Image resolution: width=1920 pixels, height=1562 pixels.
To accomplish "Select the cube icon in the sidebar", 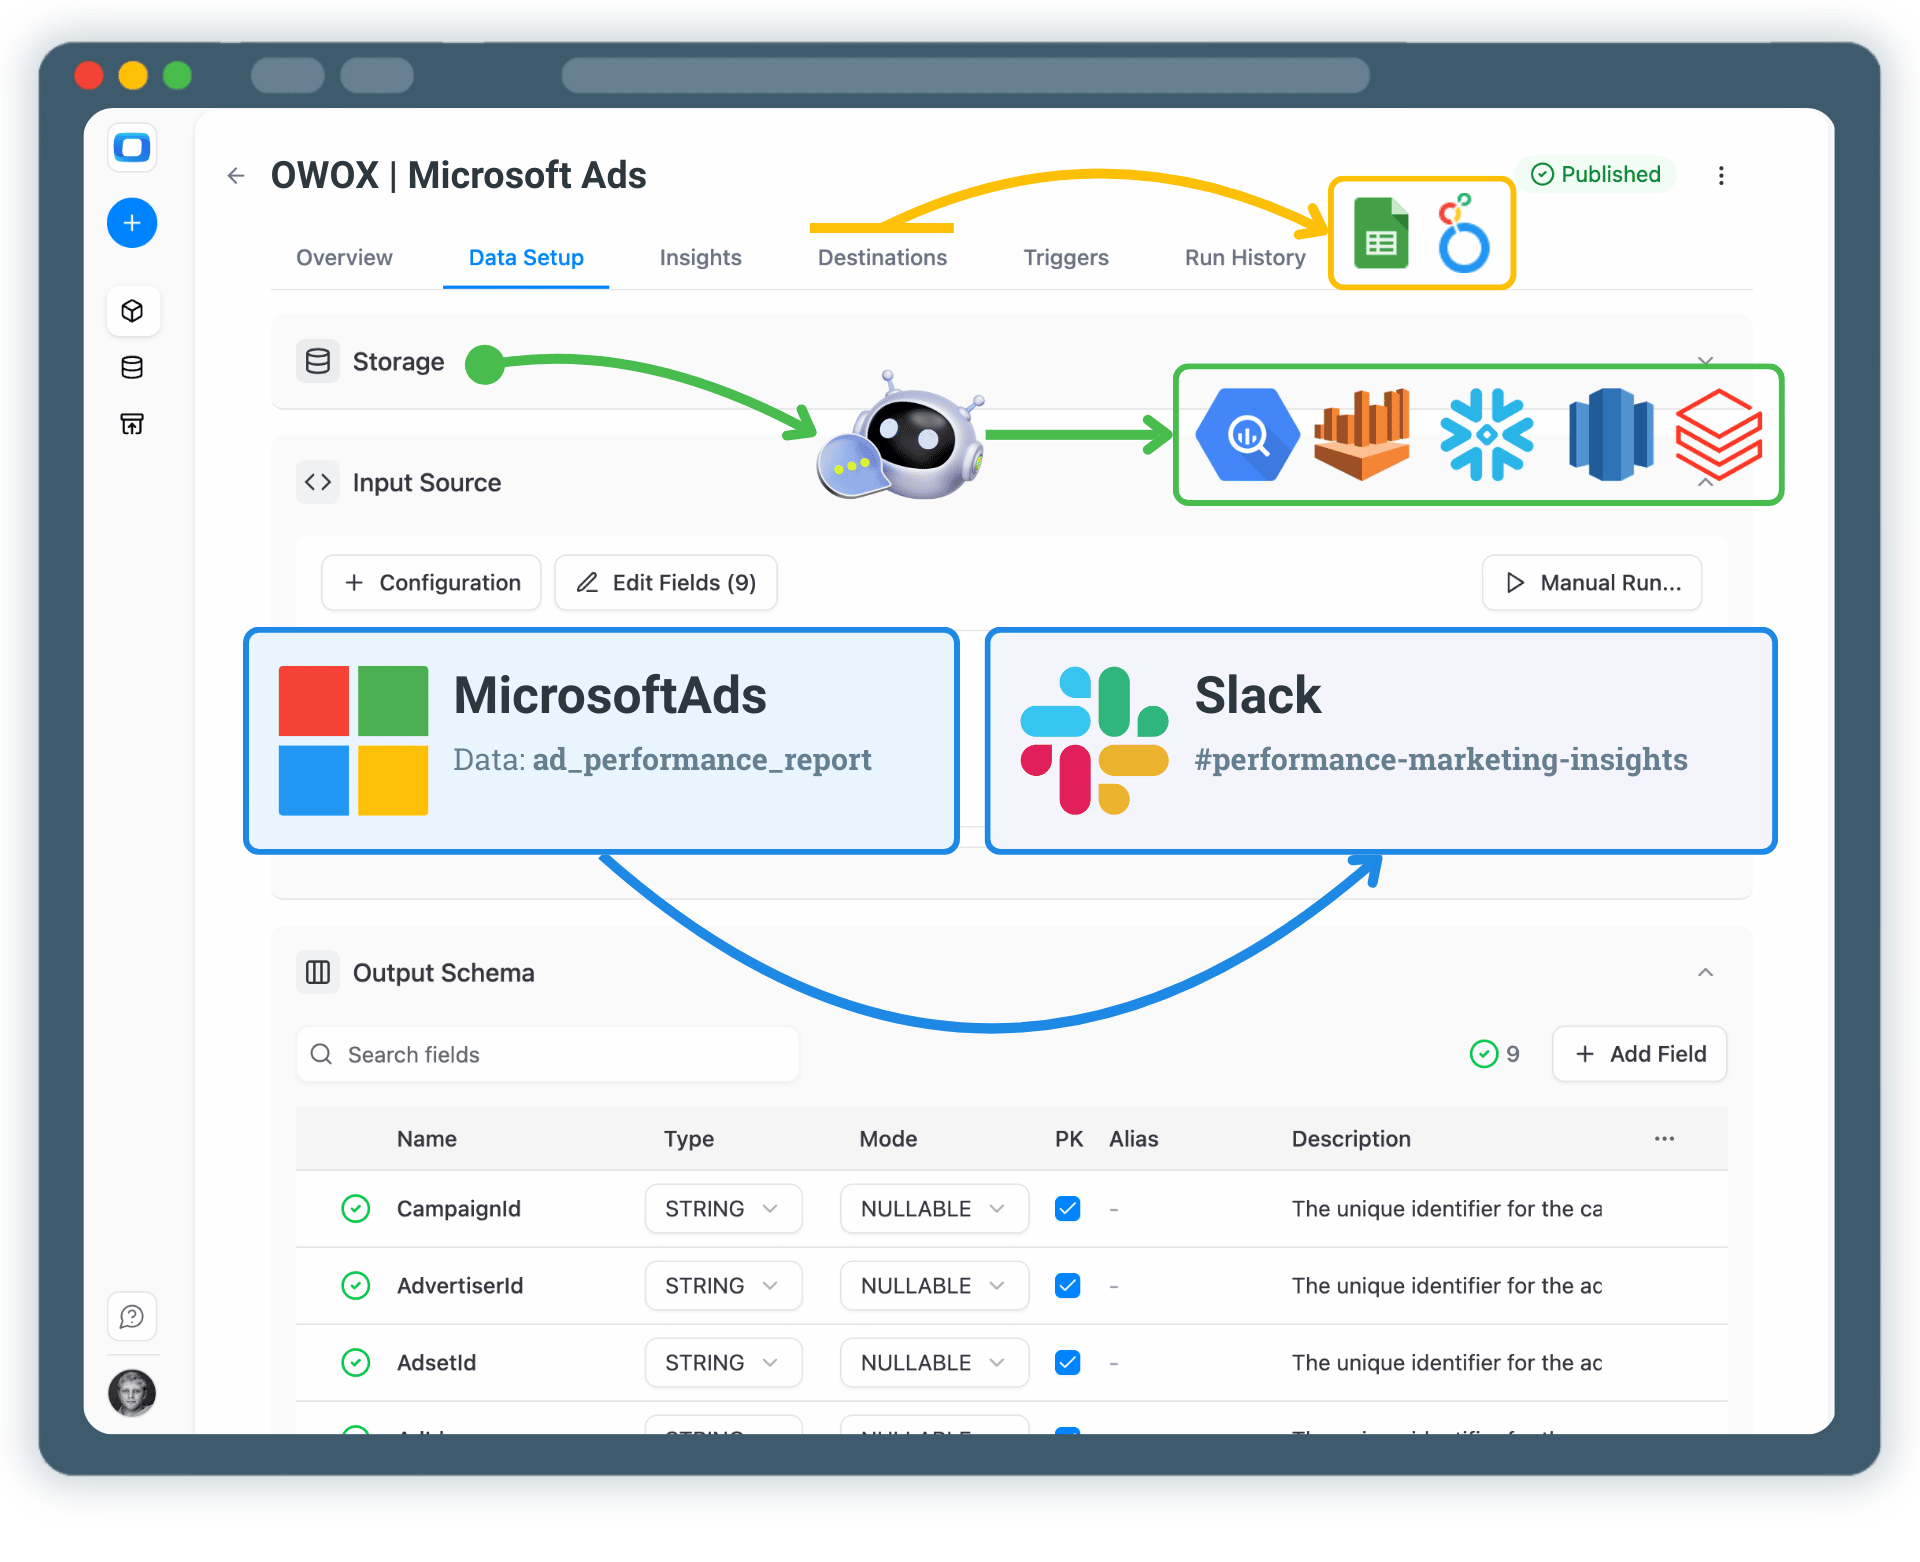I will [x=132, y=310].
